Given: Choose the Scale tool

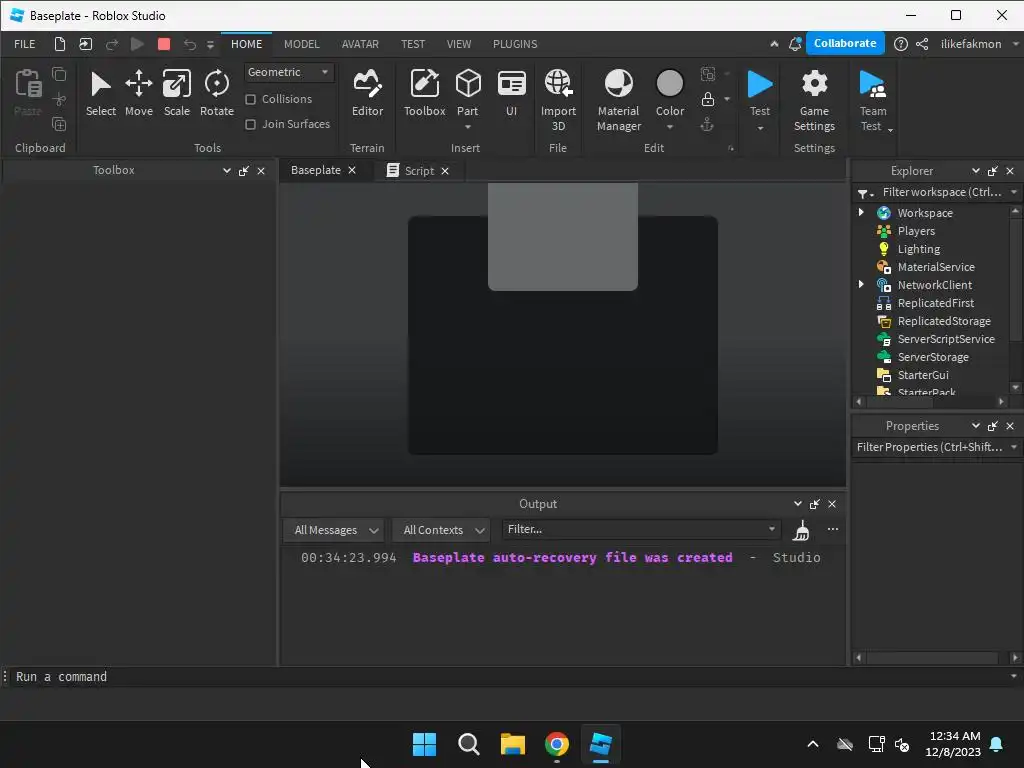Looking at the screenshot, I should (x=176, y=94).
